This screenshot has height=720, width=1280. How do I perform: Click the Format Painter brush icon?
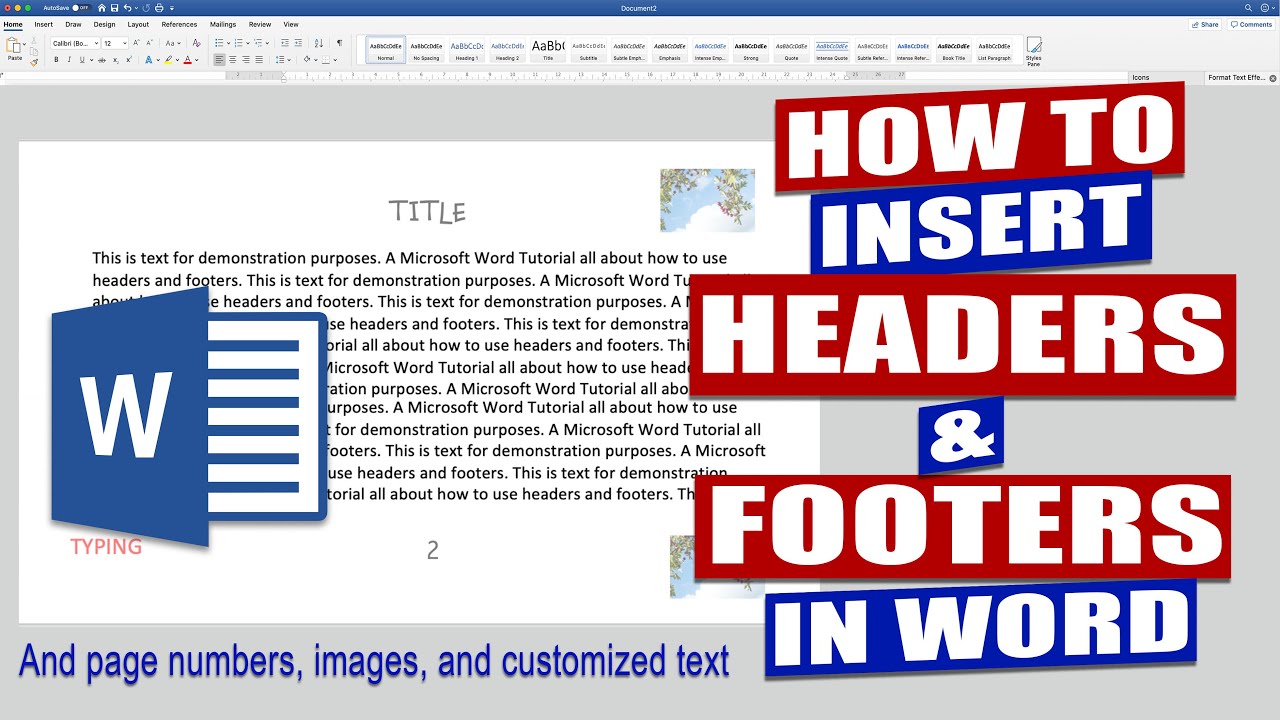[x=34, y=62]
